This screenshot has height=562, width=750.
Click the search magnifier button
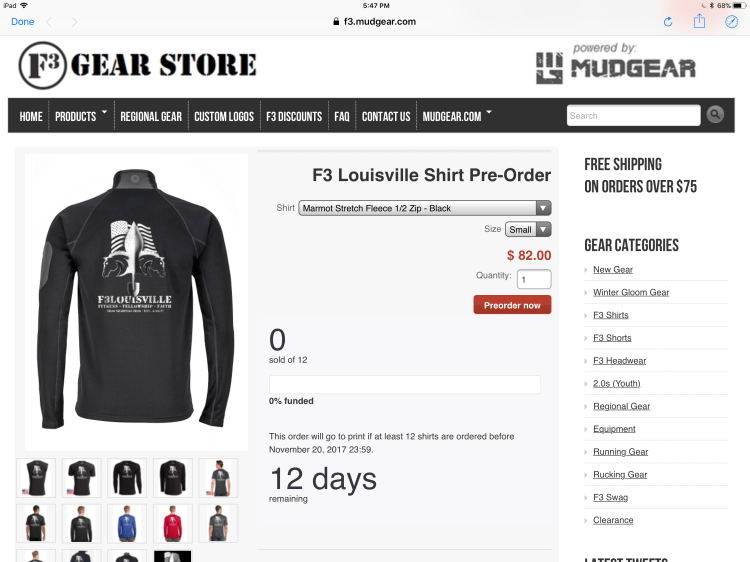click(715, 114)
